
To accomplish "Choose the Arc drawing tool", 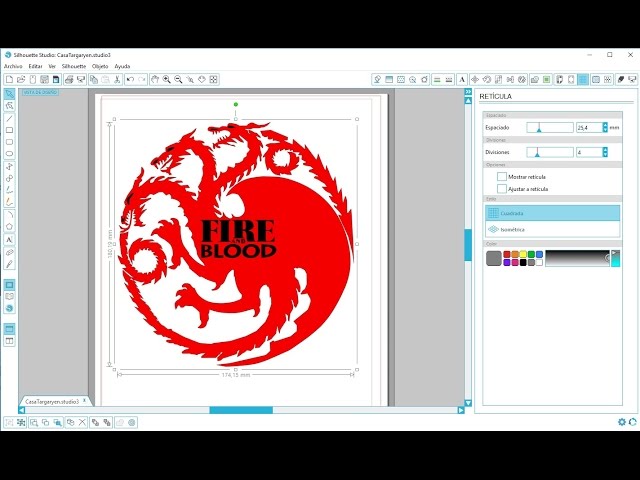I will [9, 215].
